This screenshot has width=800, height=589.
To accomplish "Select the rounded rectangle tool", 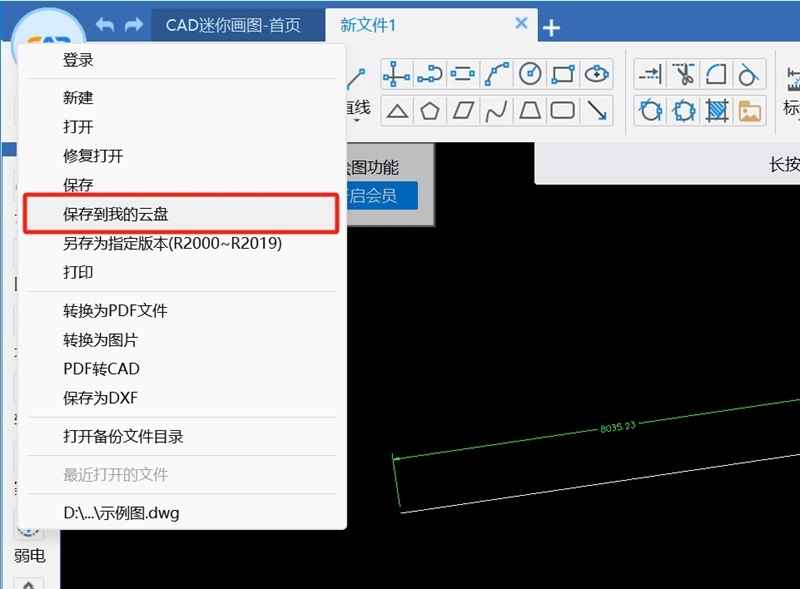I will pyautogui.click(x=560, y=112).
